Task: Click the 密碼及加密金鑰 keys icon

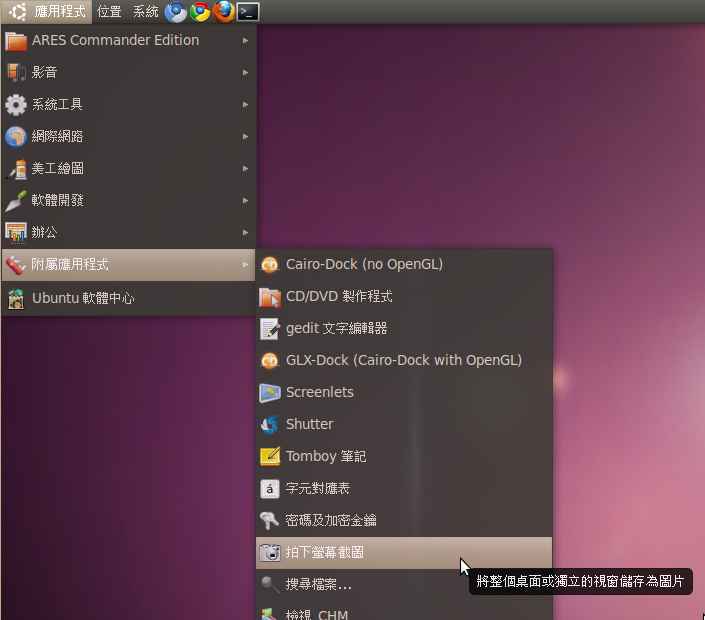Action: 270,521
